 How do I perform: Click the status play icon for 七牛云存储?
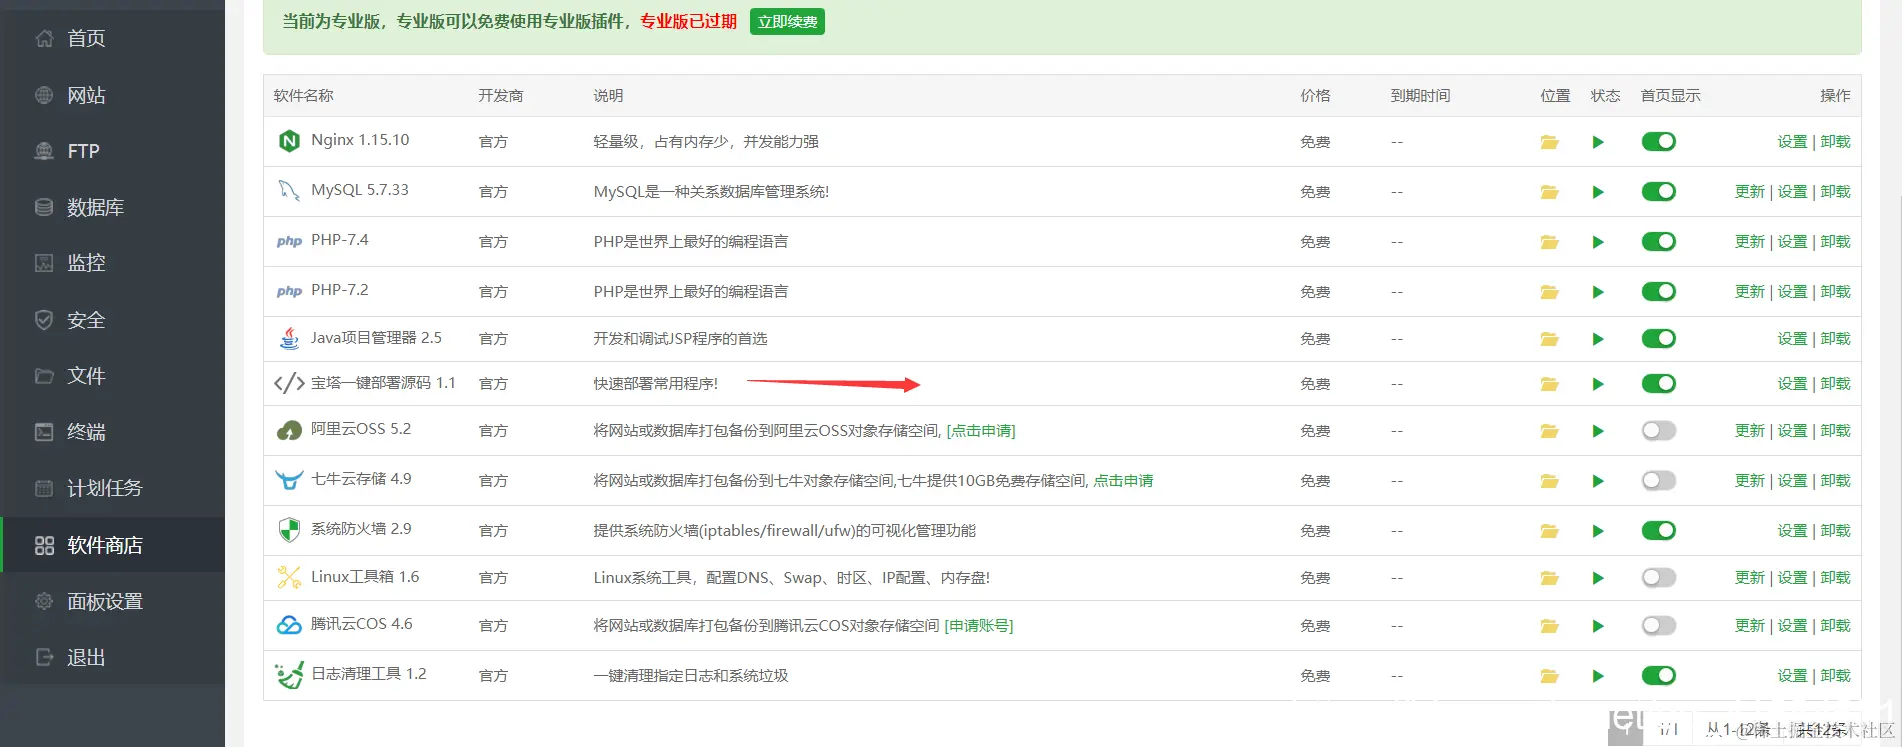[x=1598, y=481]
